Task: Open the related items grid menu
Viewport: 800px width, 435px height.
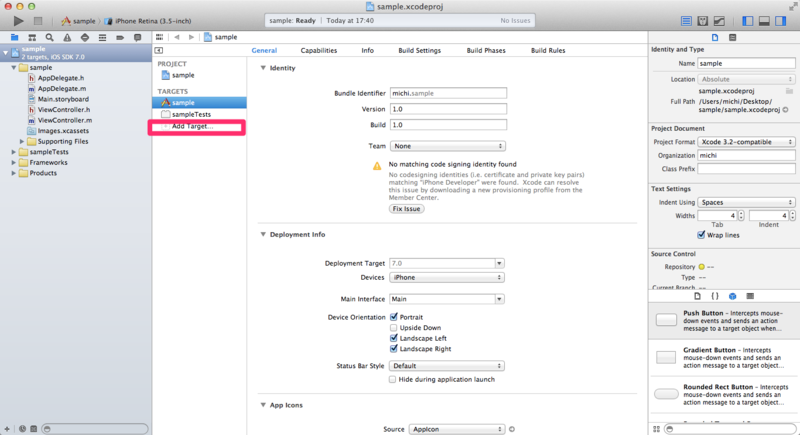Action: tap(160, 37)
